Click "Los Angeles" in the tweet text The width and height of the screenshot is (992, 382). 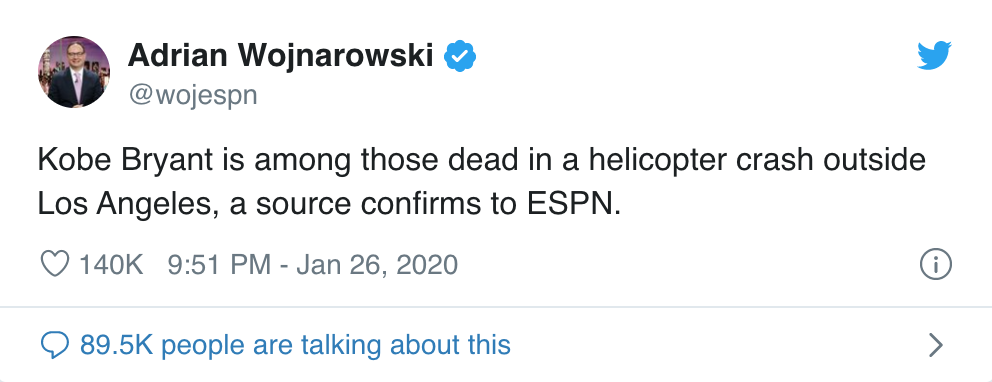pos(129,205)
